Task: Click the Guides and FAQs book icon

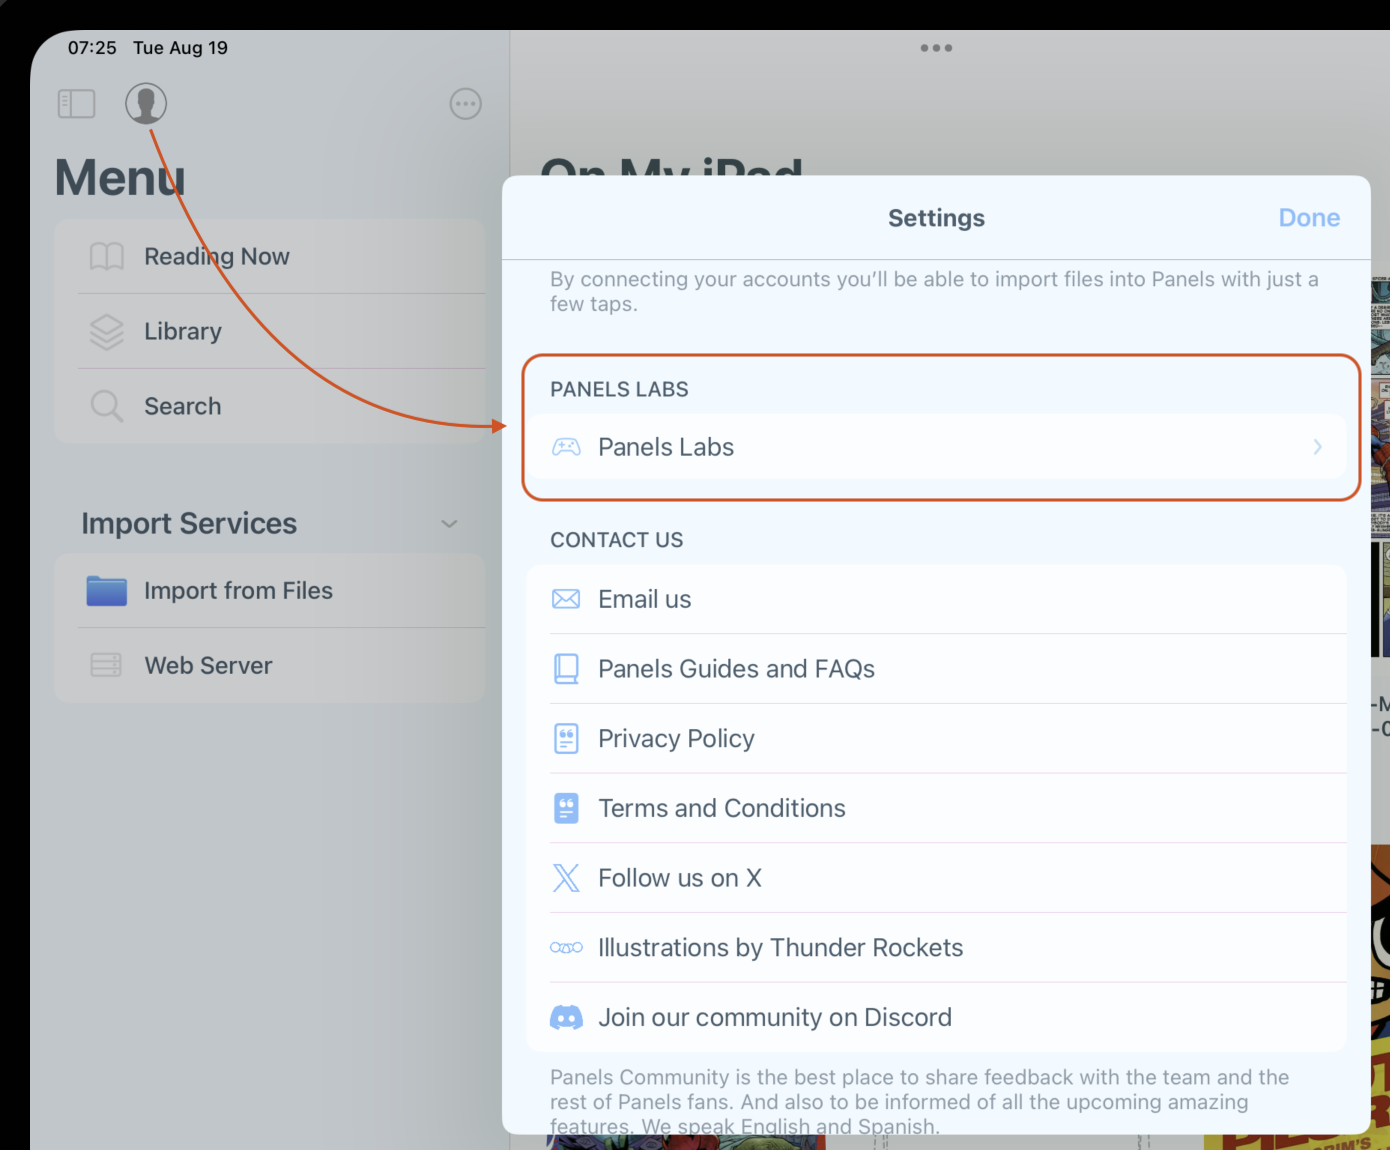Action: point(566,669)
